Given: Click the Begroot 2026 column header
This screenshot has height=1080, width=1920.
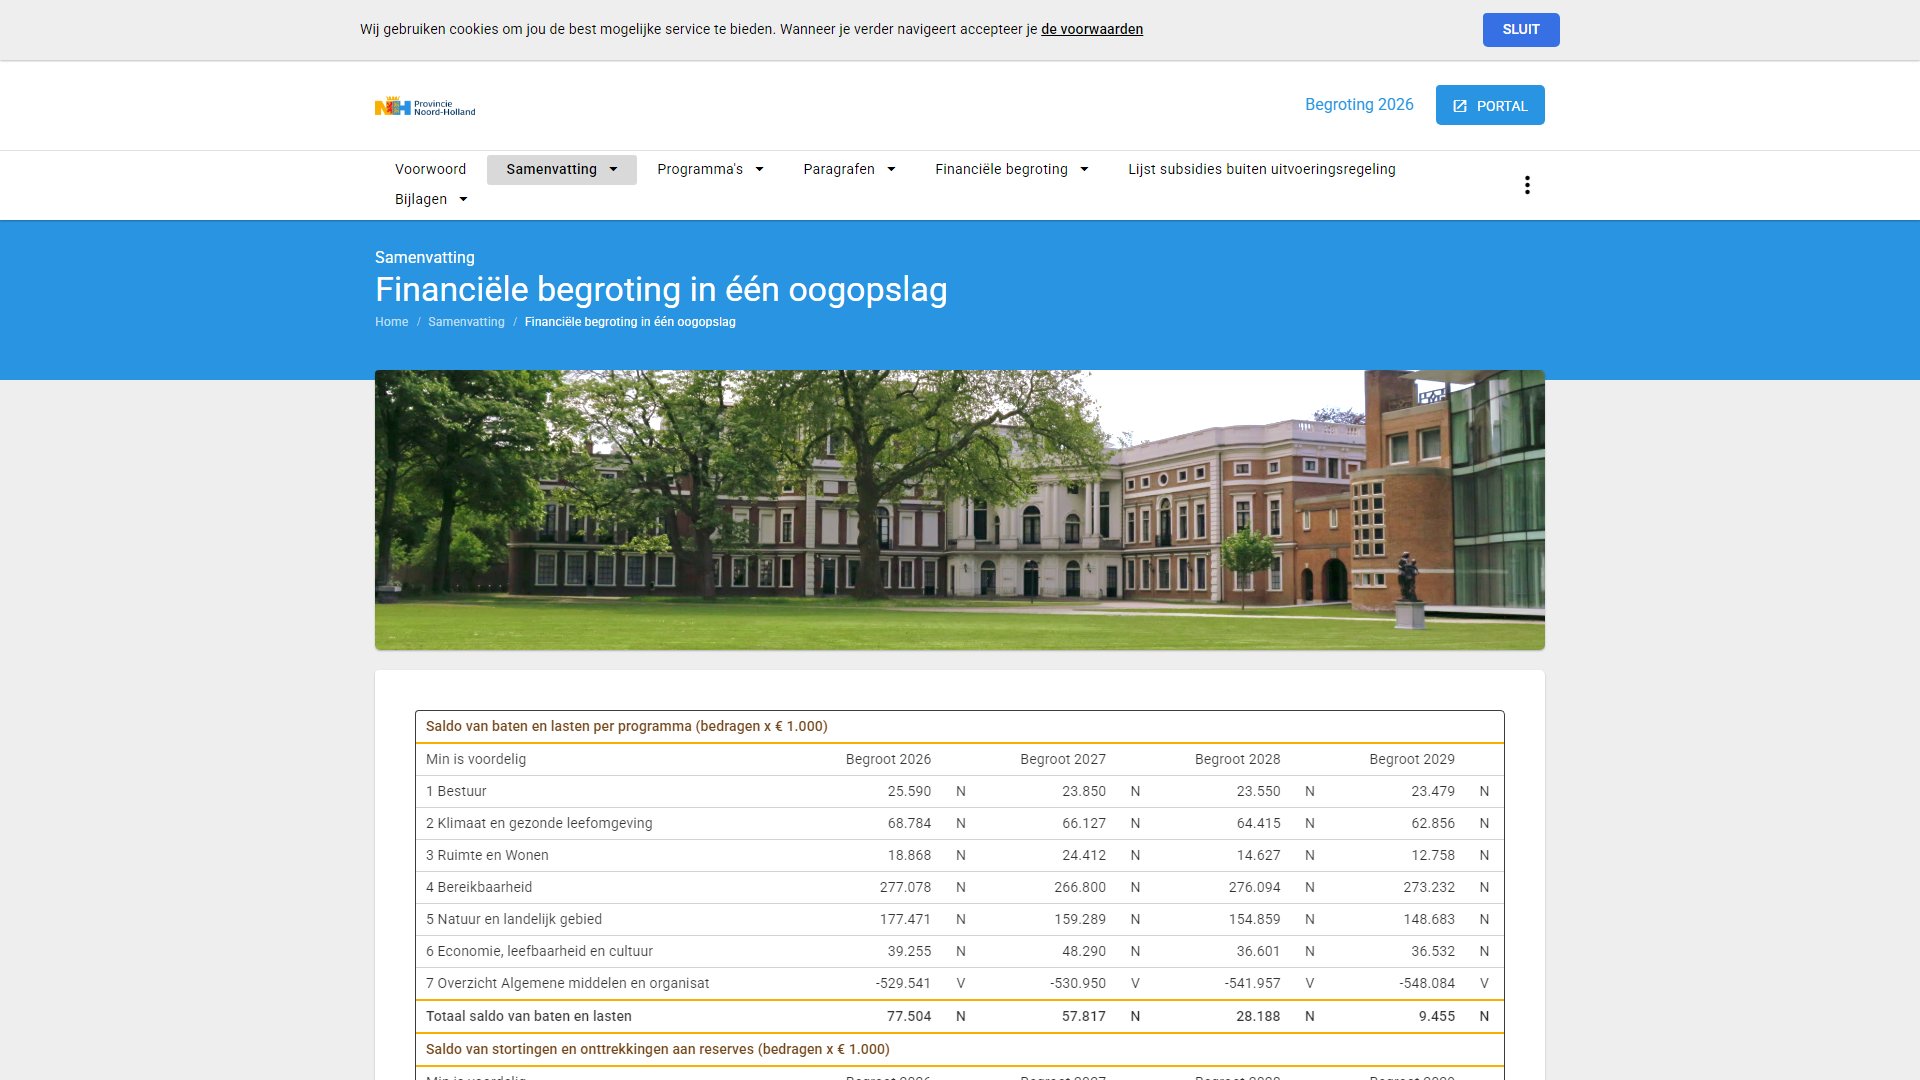Looking at the screenshot, I should pyautogui.click(x=887, y=760).
